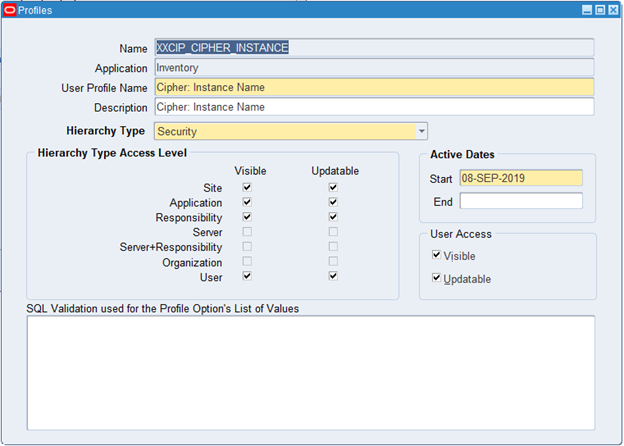624x446 pixels.
Task: Minimize the Profiles window
Action: (586, 9)
